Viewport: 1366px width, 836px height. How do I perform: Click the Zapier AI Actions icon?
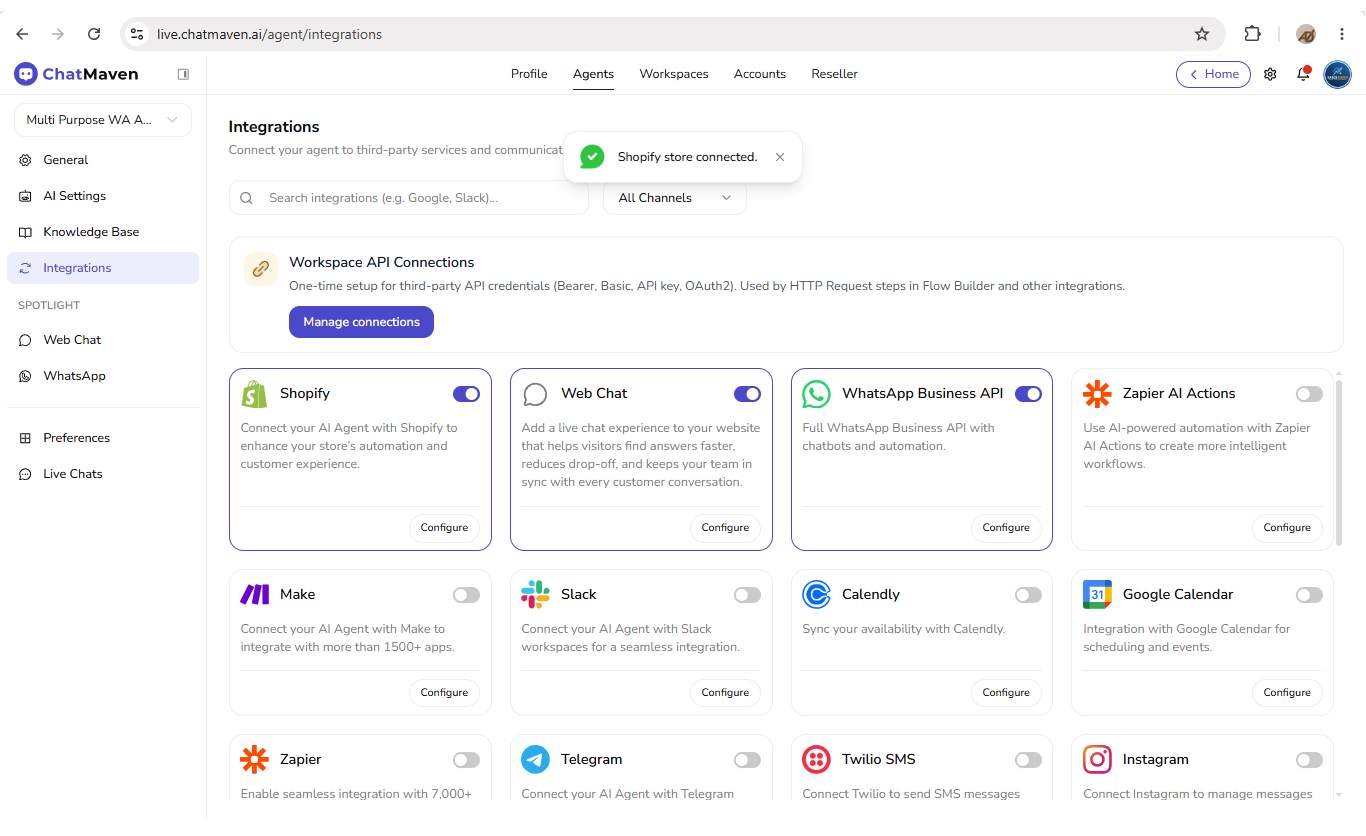click(x=1097, y=394)
